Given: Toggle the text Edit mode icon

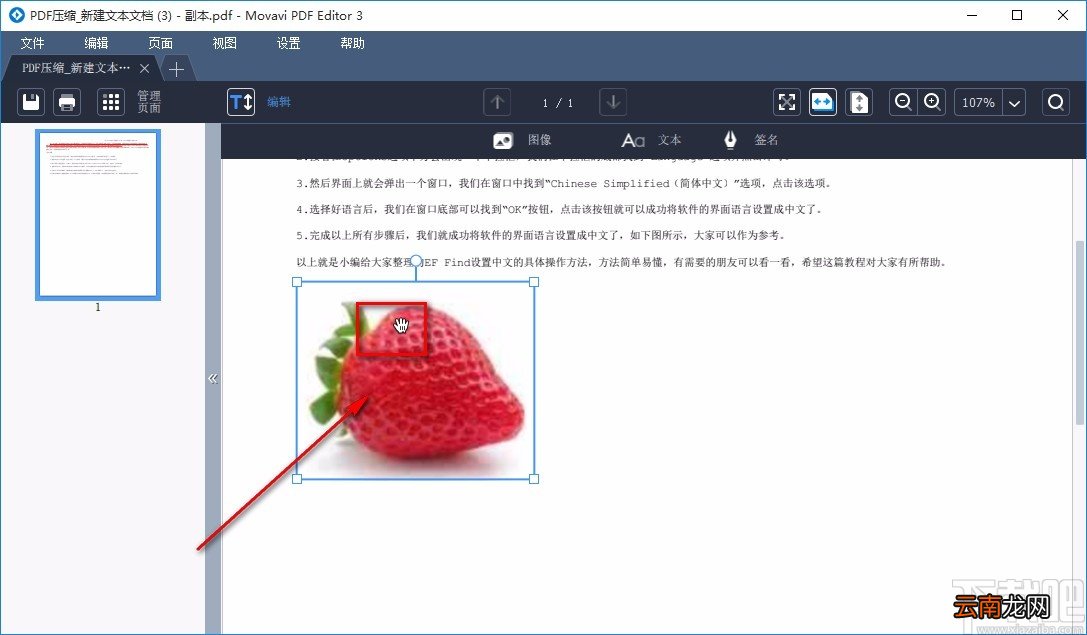Looking at the screenshot, I should click(241, 103).
